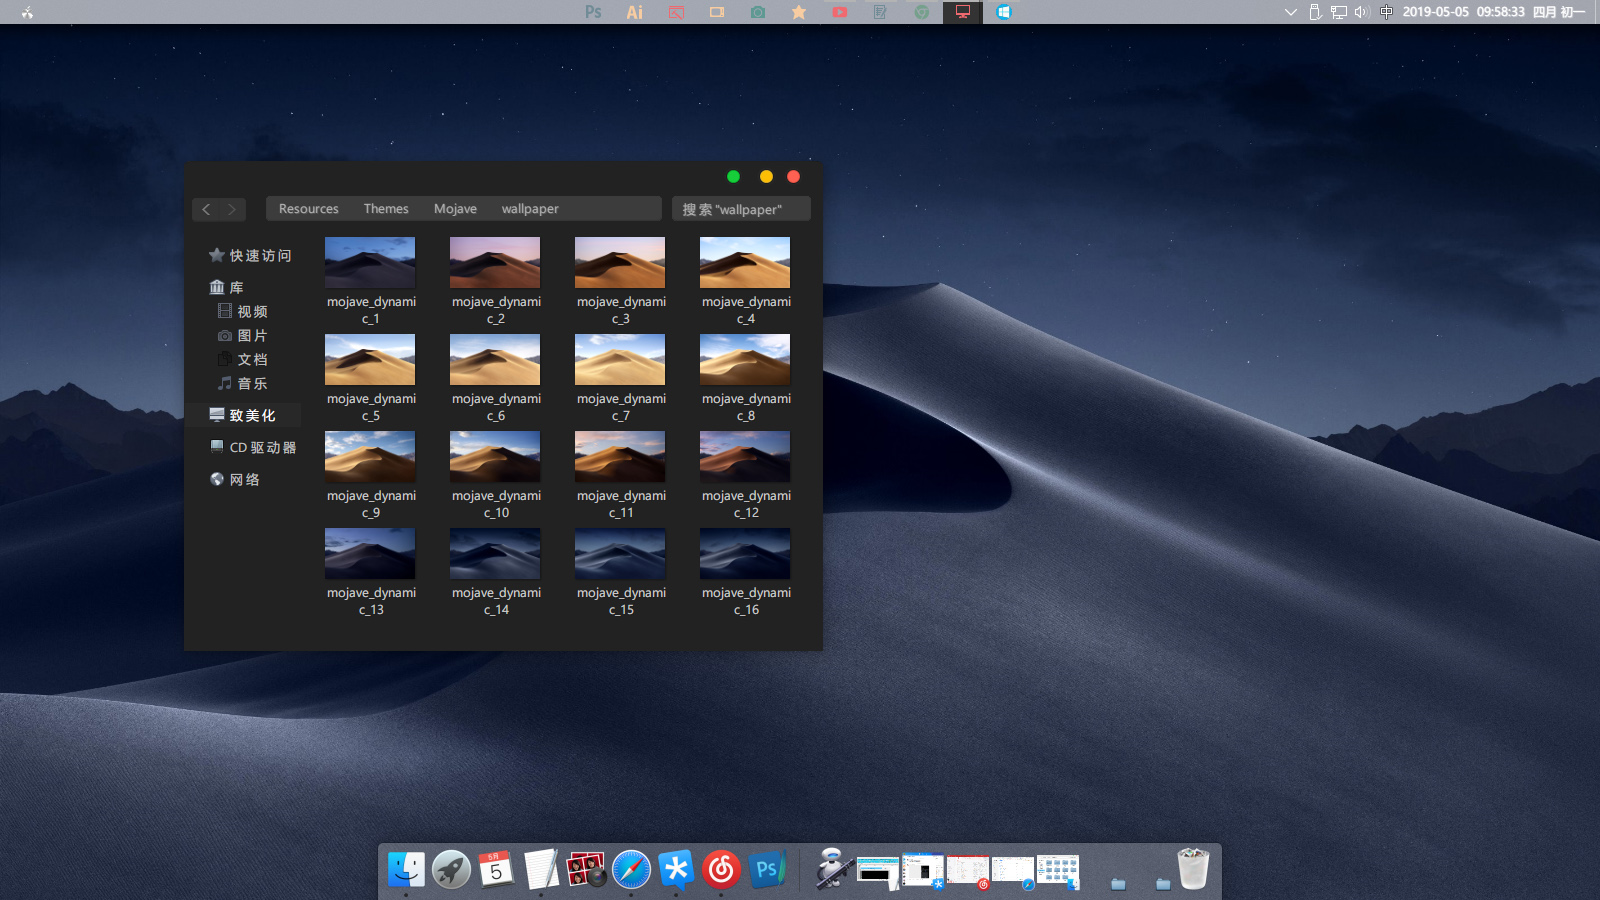
Task: Click the red screenshot-tool icon in top bar
Action: click(x=676, y=12)
